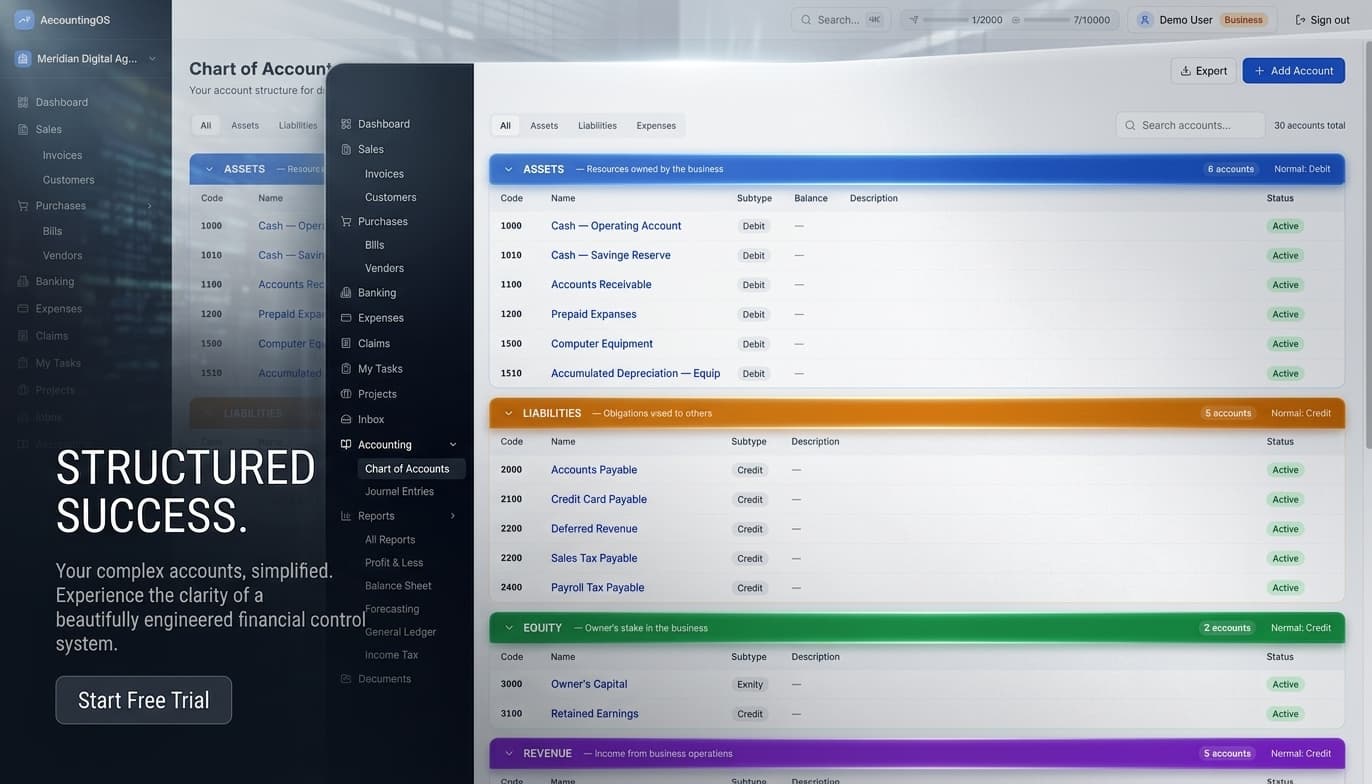The width and height of the screenshot is (1372, 784).
Task: Click the Expenses icon in the dimmed background sidebar
Action: click(23, 309)
